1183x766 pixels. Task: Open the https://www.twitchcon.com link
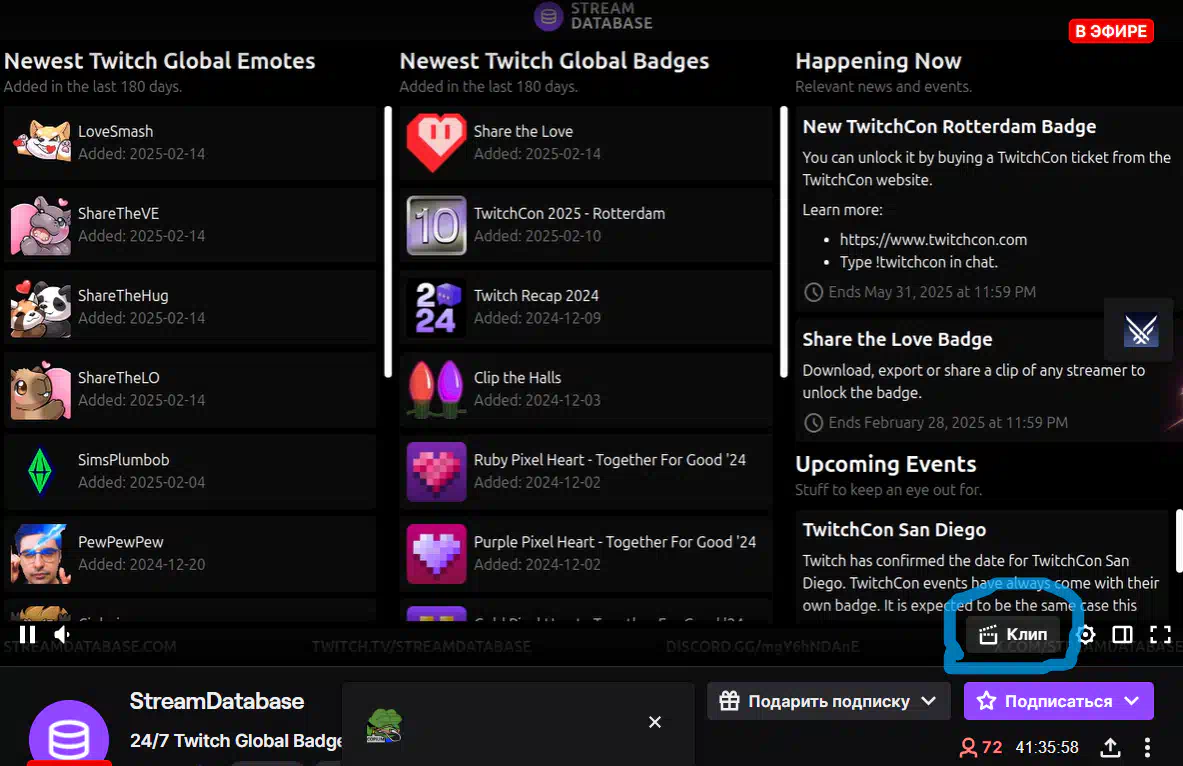[x=933, y=240]
